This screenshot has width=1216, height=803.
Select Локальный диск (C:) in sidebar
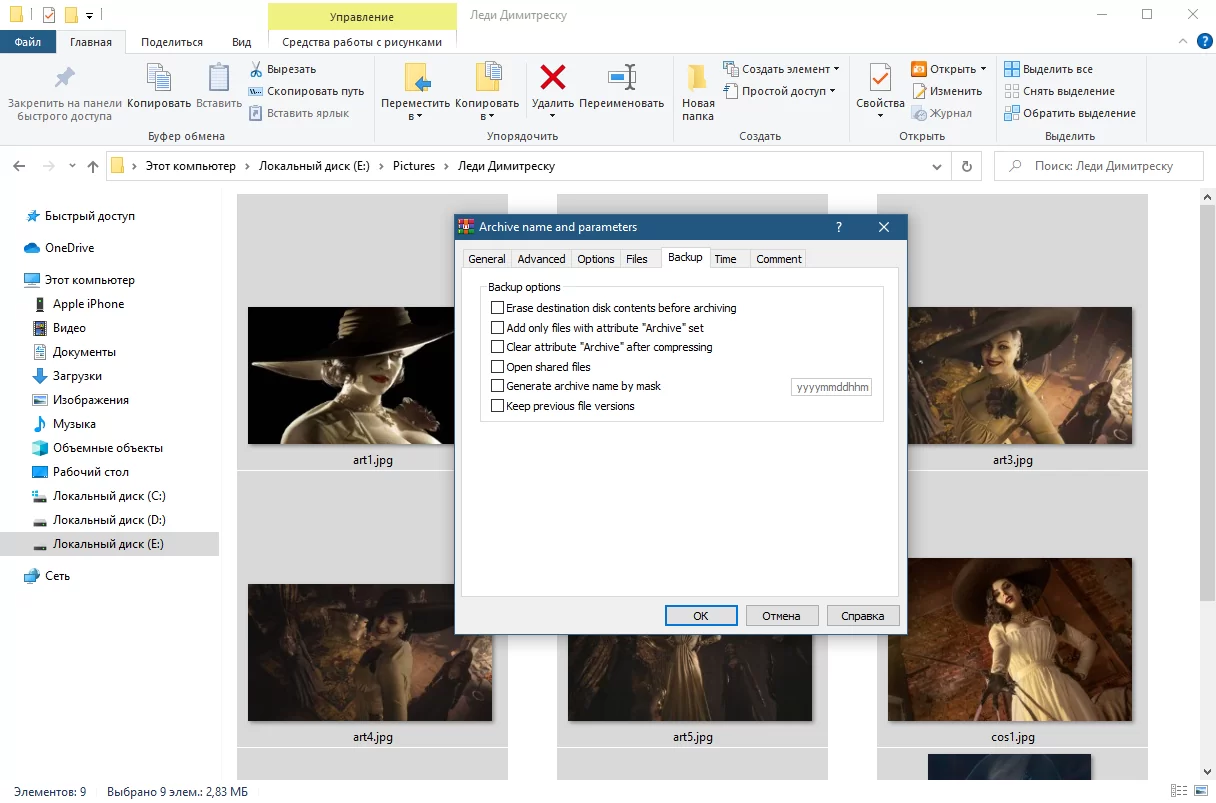[x=109, y=496]
